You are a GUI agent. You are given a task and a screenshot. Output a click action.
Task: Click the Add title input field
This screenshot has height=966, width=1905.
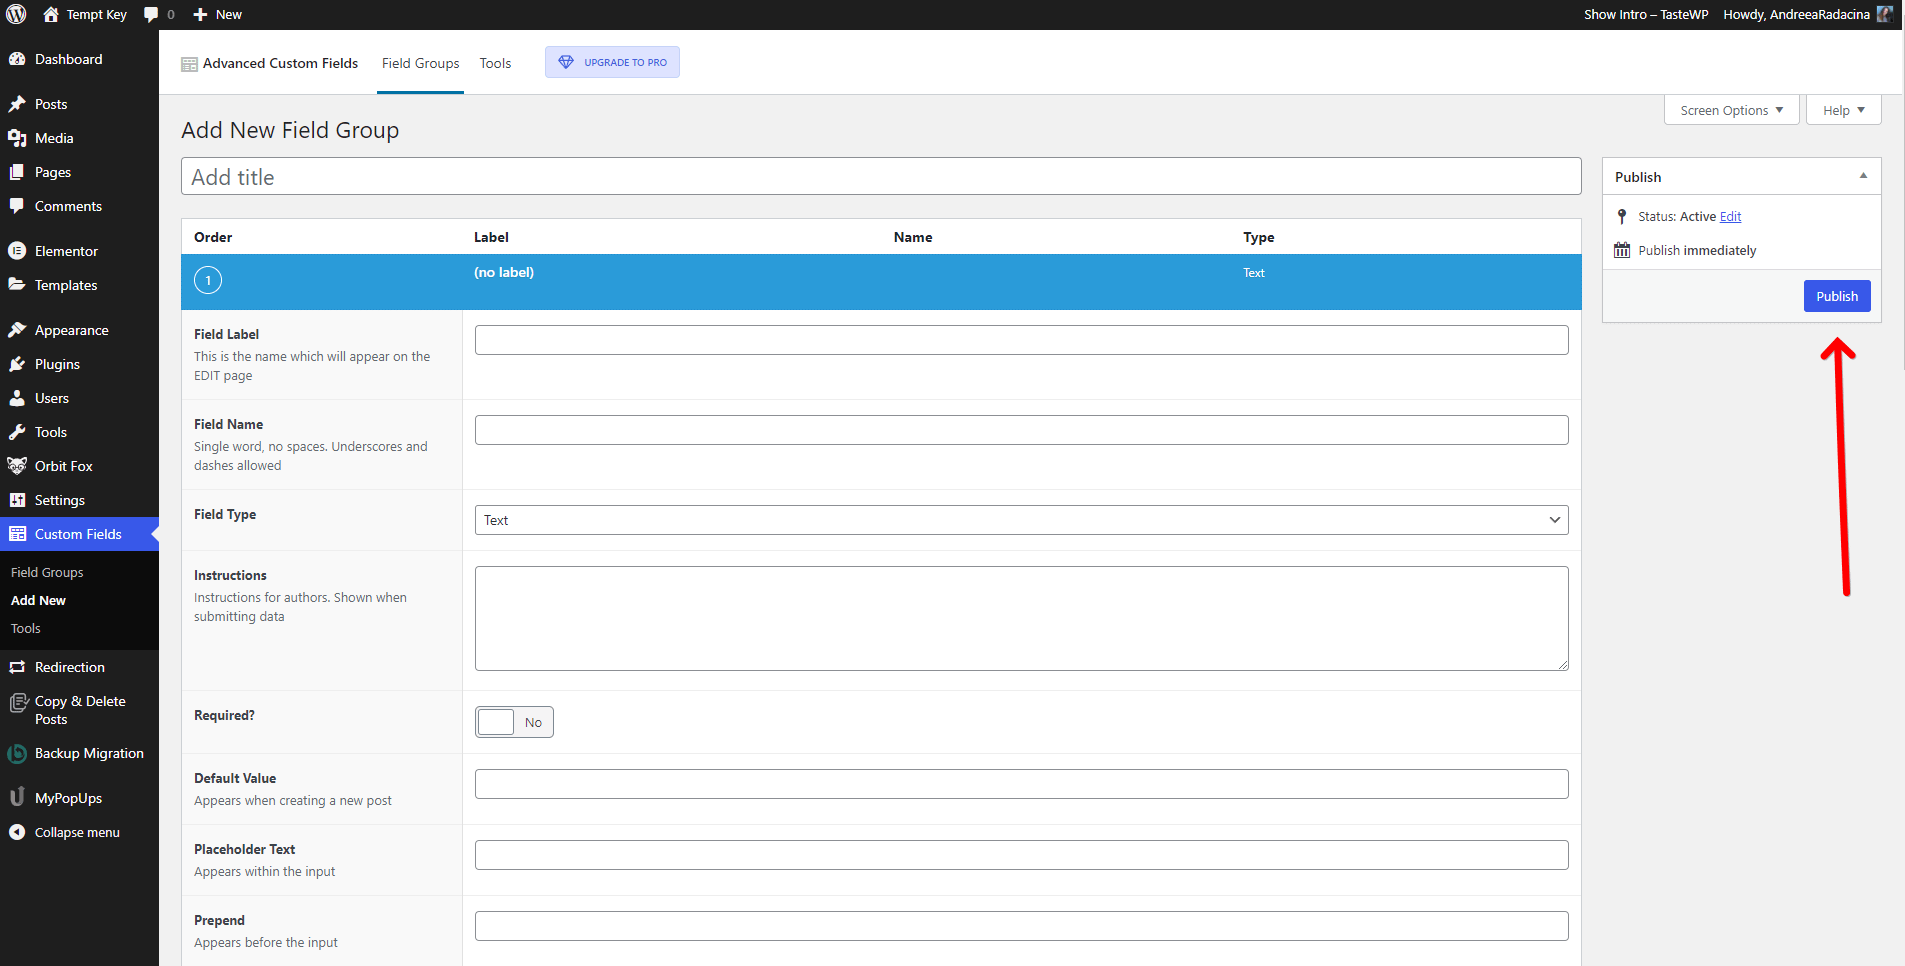click(x=880, y=177)
